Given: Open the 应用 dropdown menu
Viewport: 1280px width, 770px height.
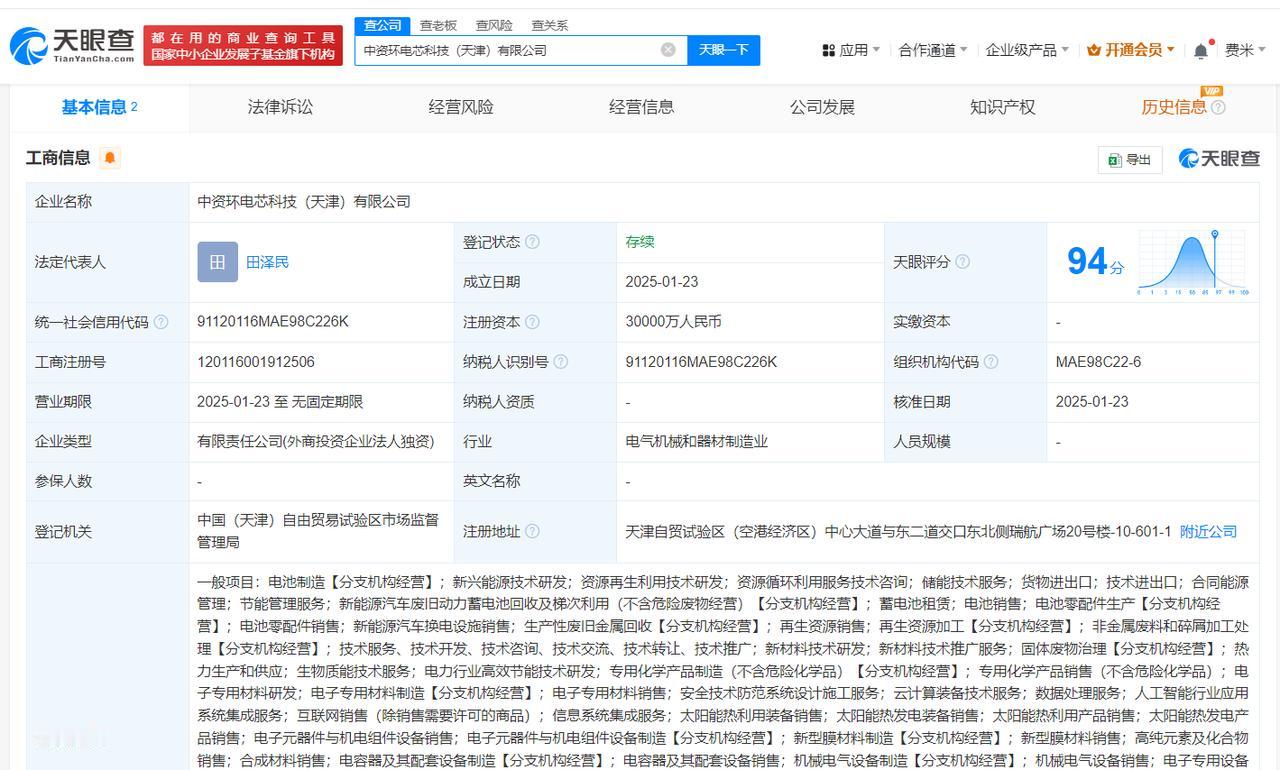Looking at the screenshot, I should click(851, 50).
